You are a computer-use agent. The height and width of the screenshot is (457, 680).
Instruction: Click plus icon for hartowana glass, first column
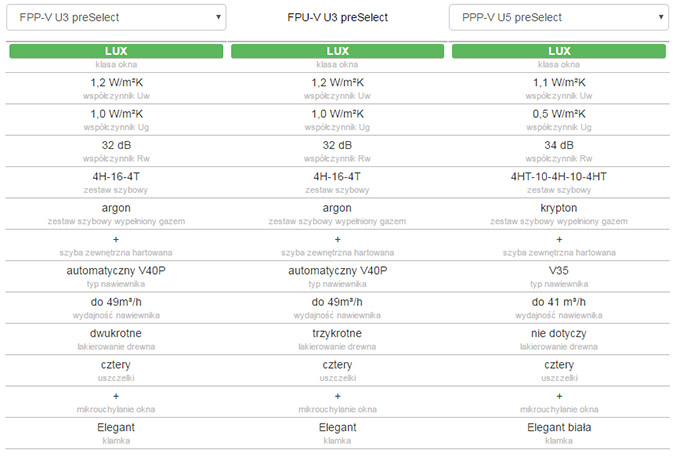[x=116, y=239]
